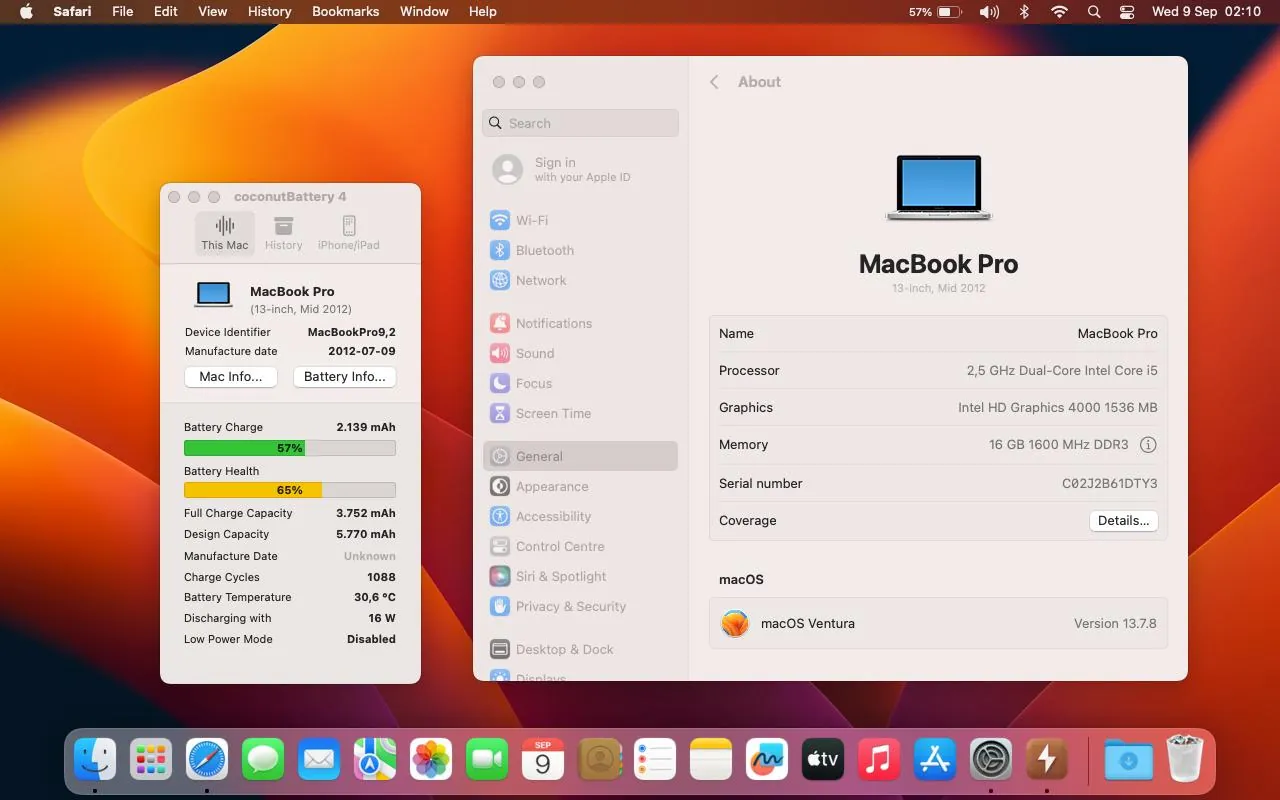Click the Processor value 2,5 GHz Dual-Core Intel Core i5
The width and height of the screenshot is (1280, 800).
click(x=1062, y=370)
